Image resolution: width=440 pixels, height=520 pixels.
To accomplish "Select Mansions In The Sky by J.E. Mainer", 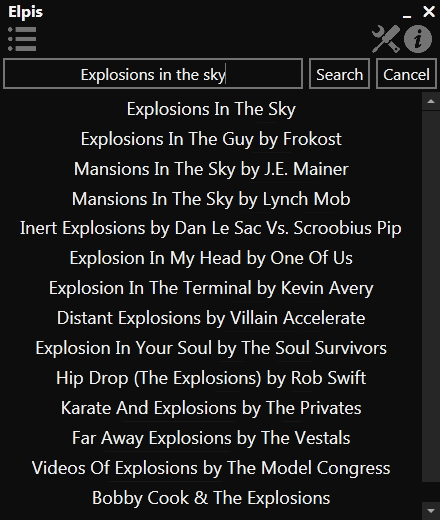I will [211, 169].
